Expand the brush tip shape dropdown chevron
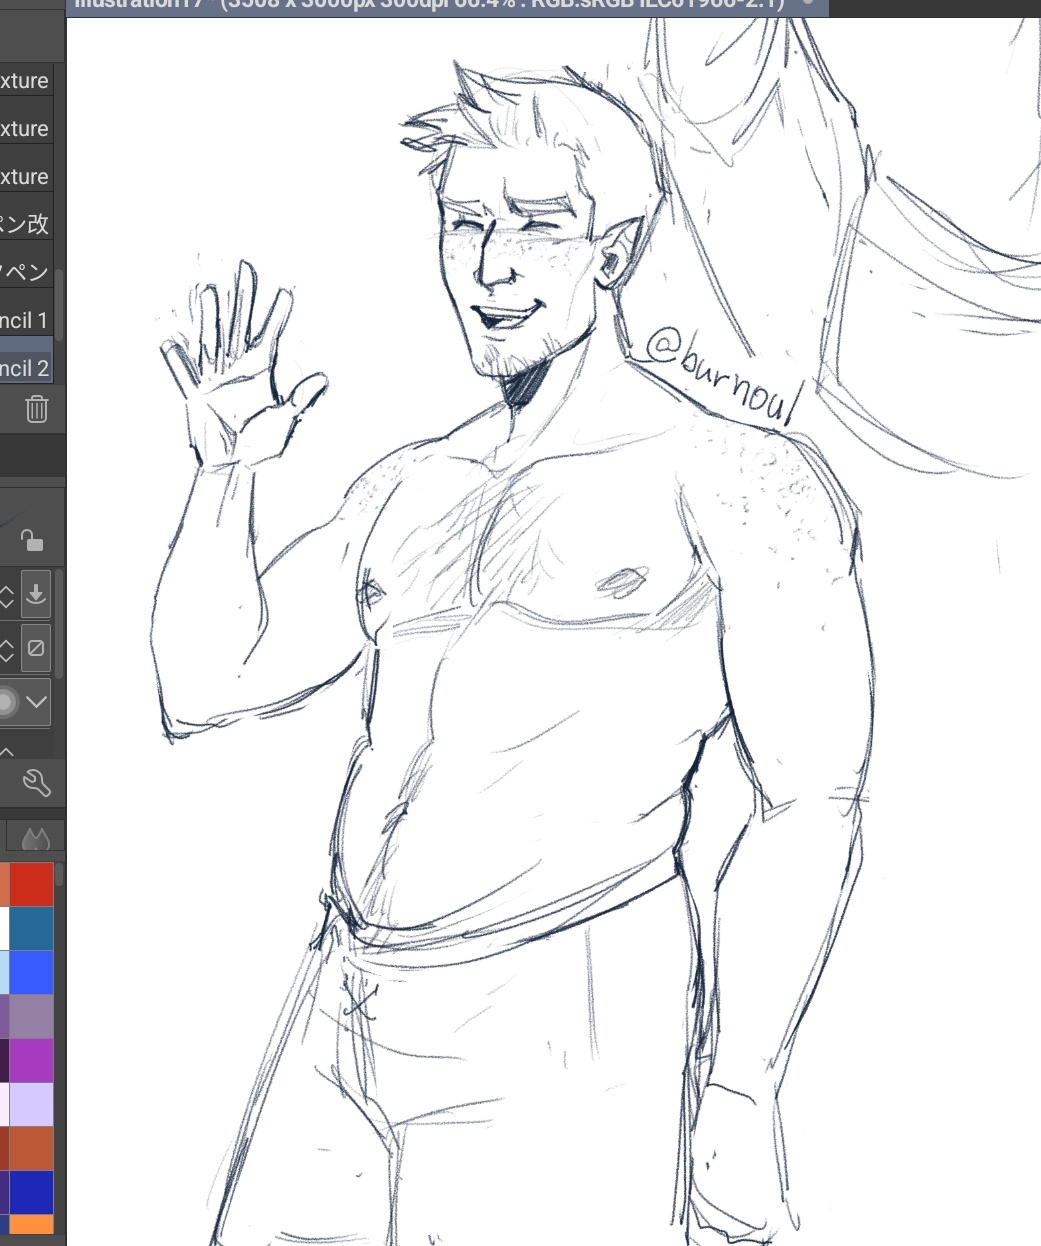1041x1246 pixels. tap(37, 702)
